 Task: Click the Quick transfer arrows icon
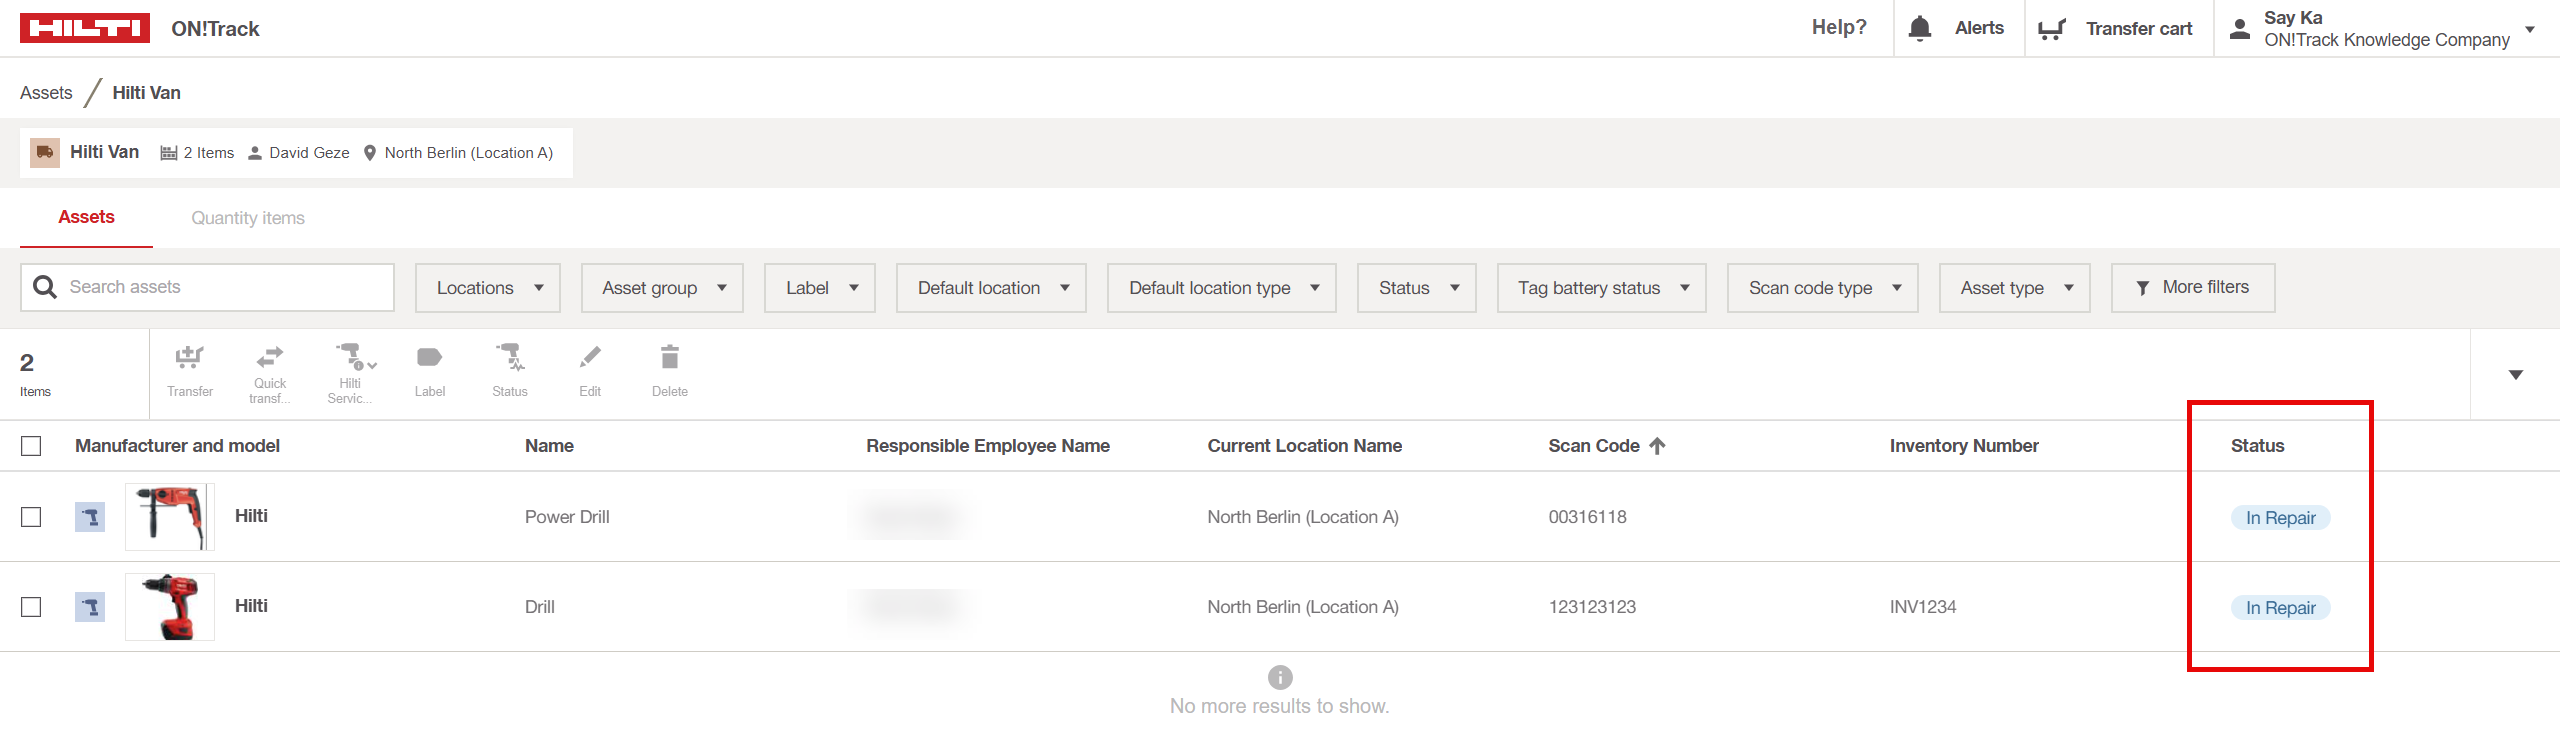(269, 357)
